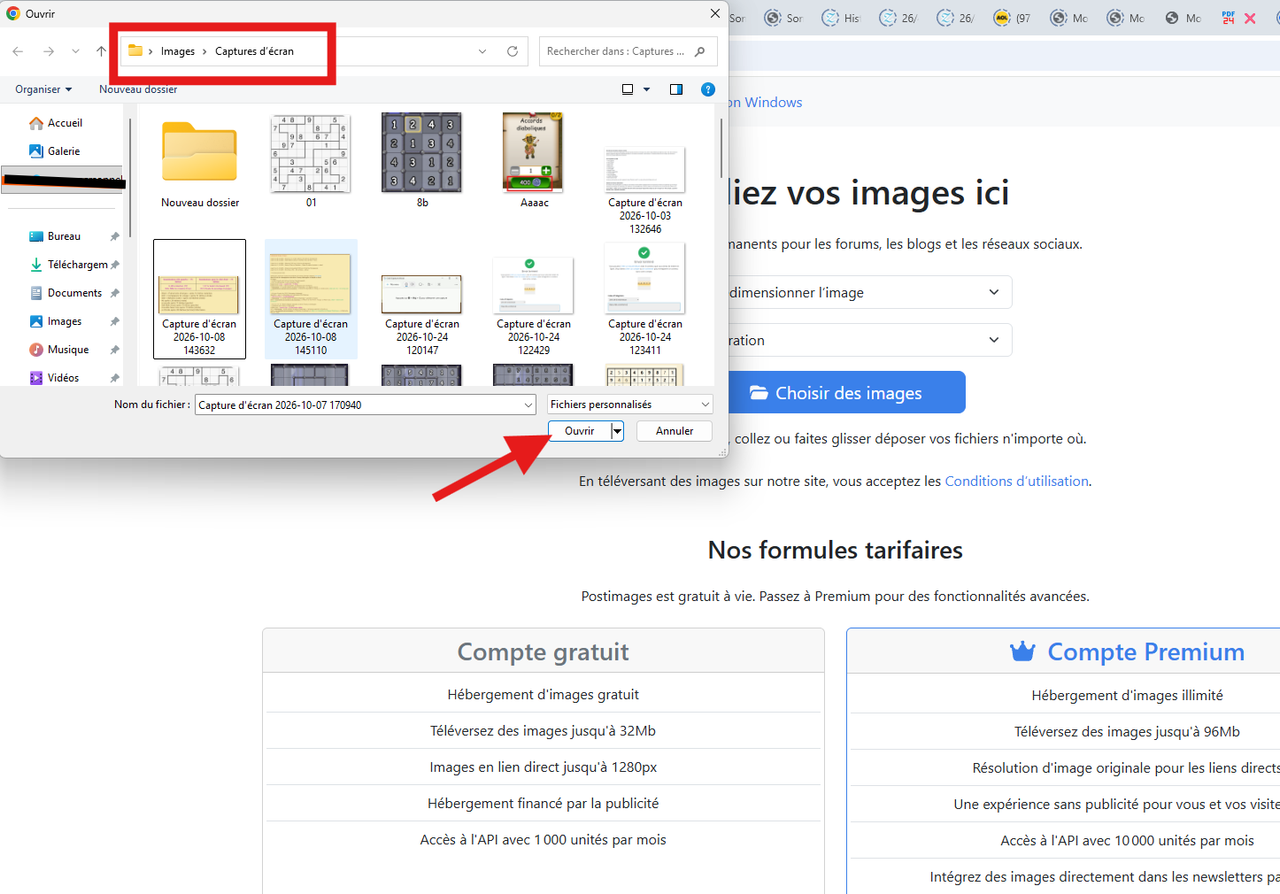Viewport: 1280px width, 894px height.
Task: Click the 'Nouveau dossier' toolbar button
Action: pyautogui.click(x=138, y=89)
